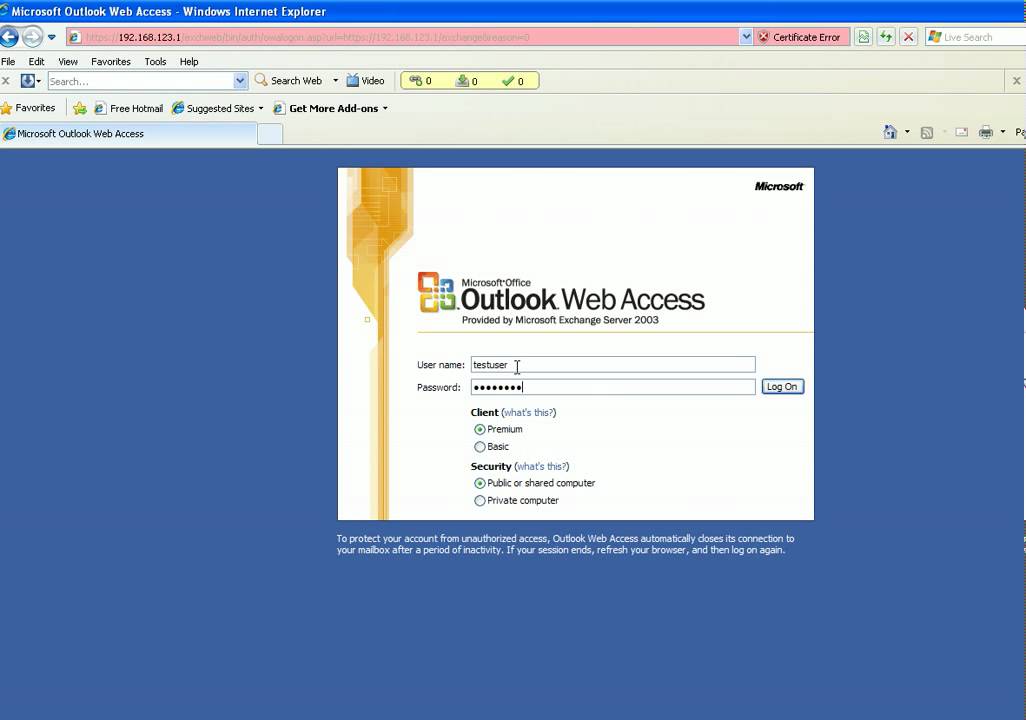
Task: Click the green checkmark counter icon
Action: point(512,81)
